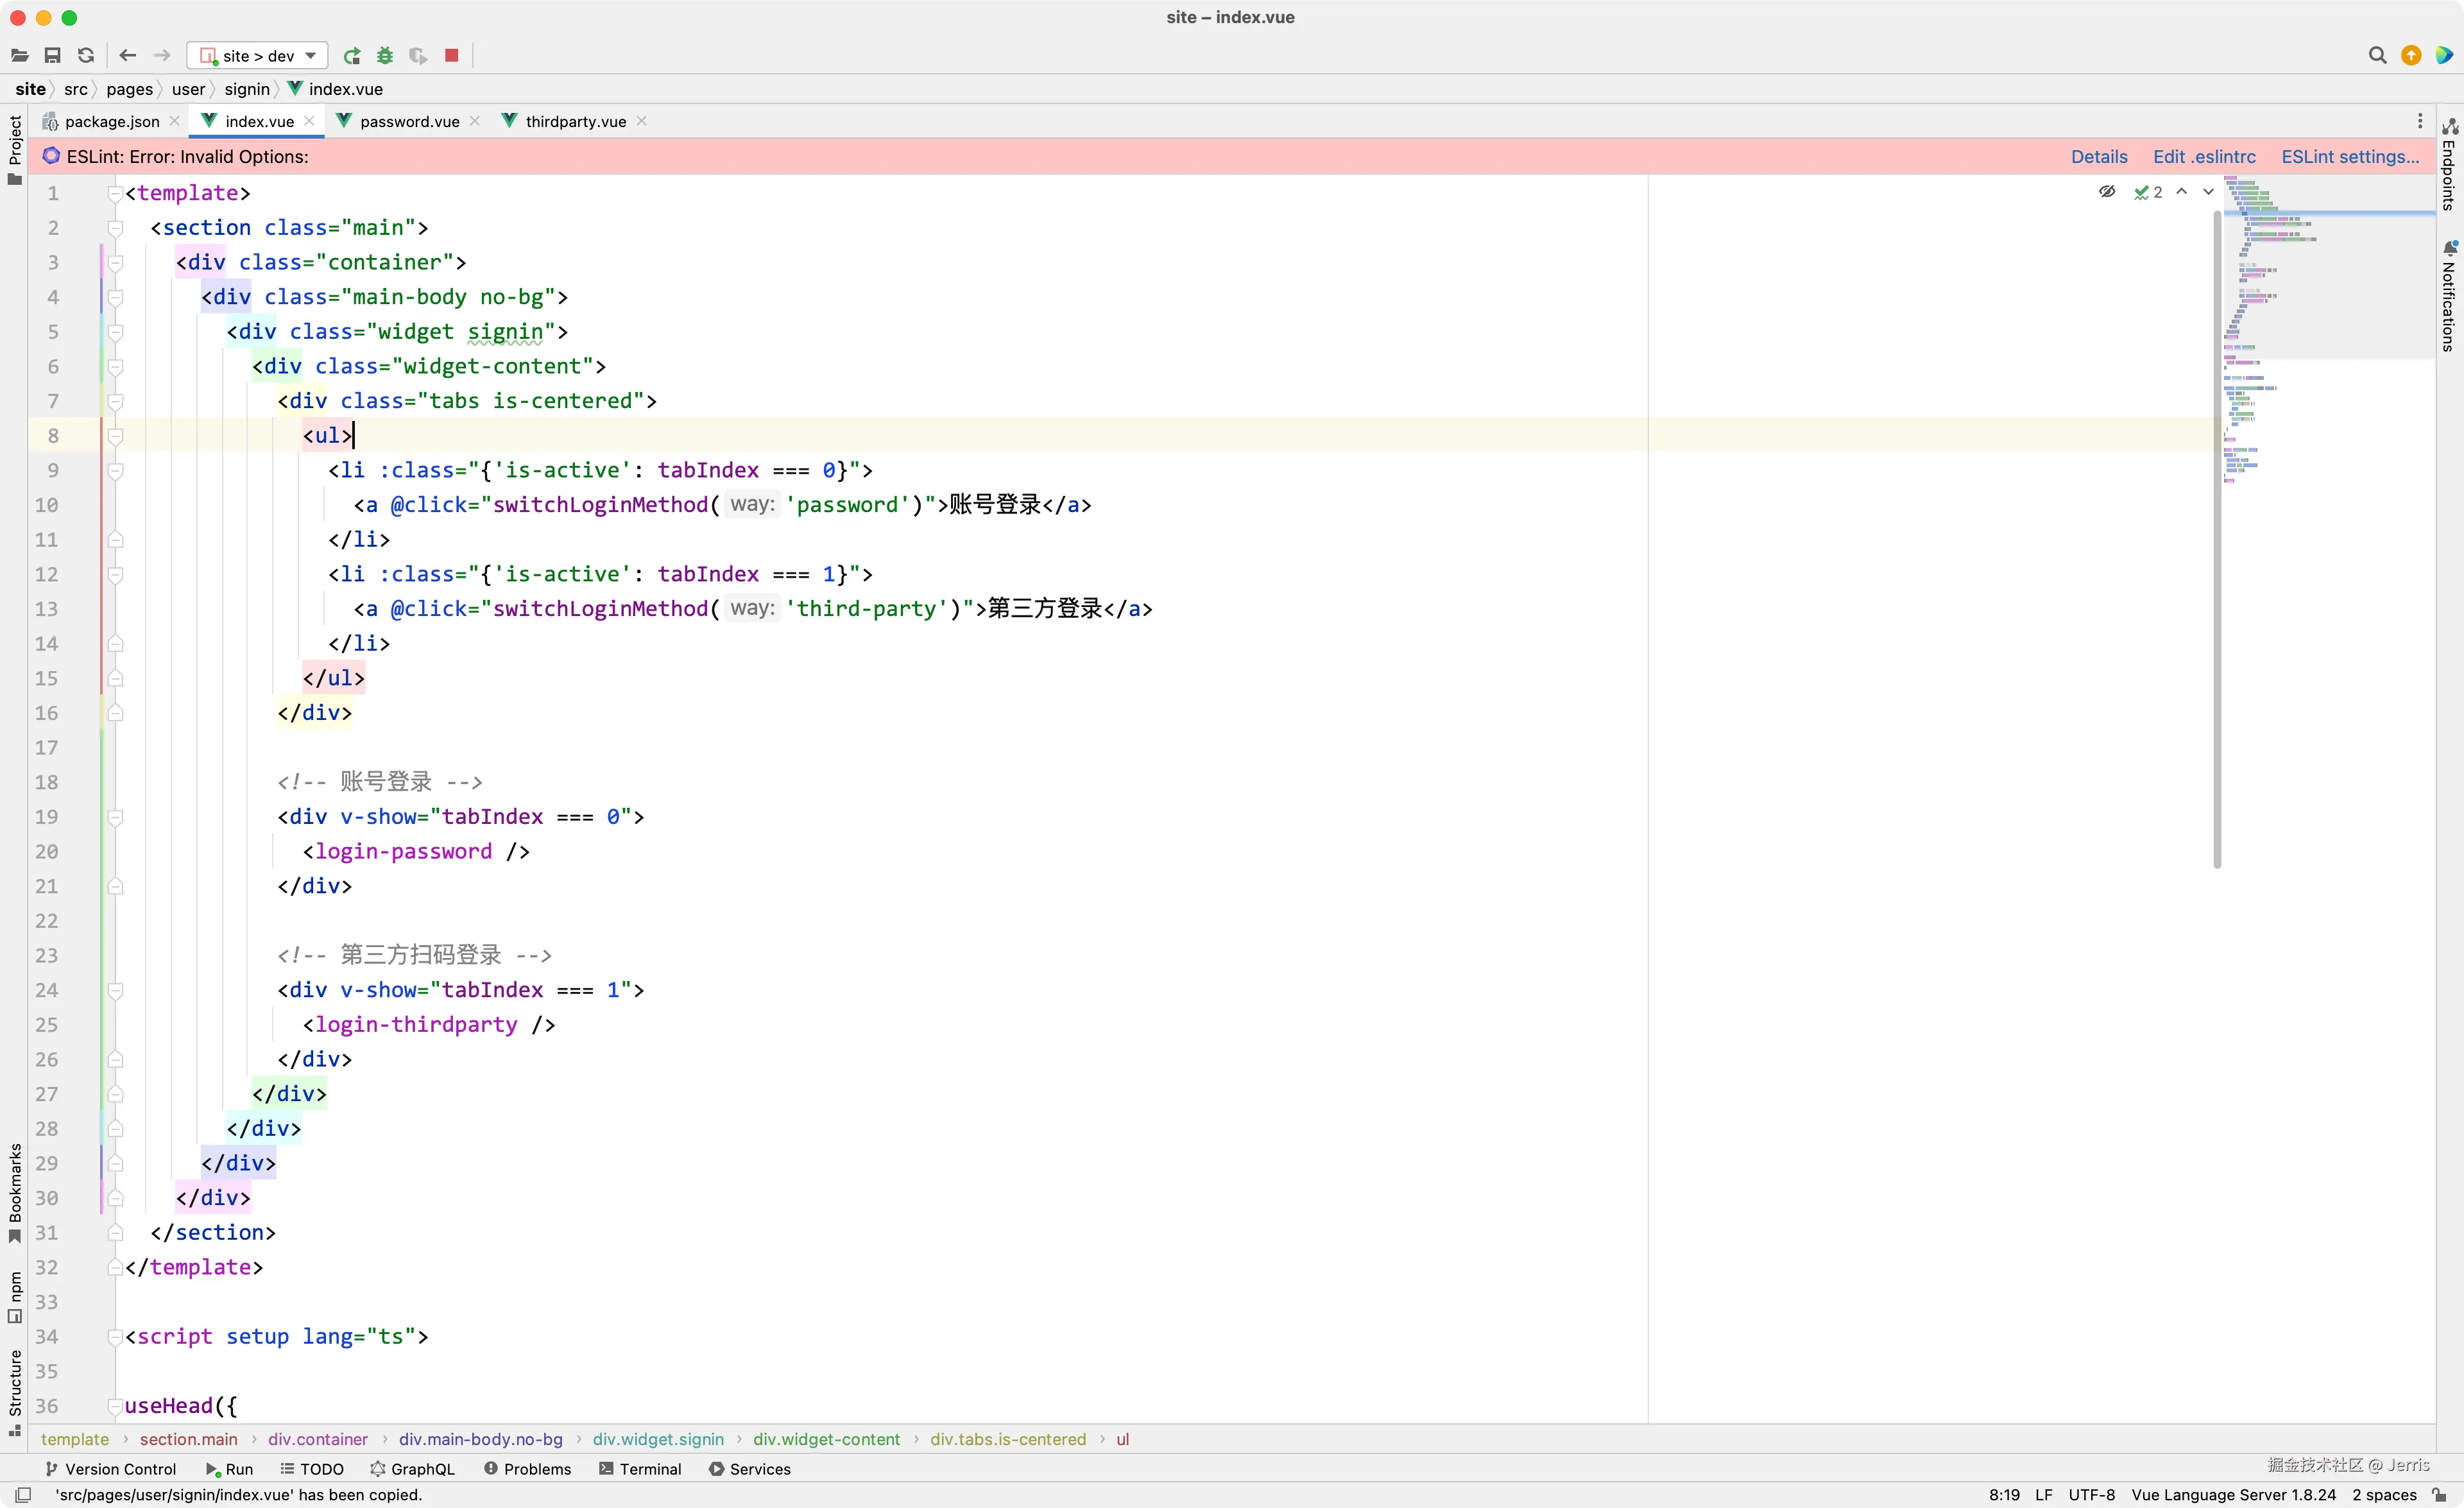Click the Save All toolbar icon
The height and width of the screenshot is (1508, 2464).
[53, 56]
